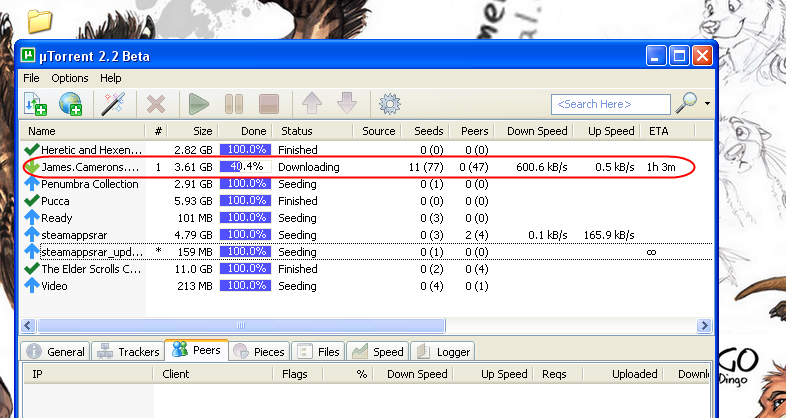Select the James.Camerons torrent row
The height and width of the screenshot is (418, 786).
[x=366, y=167]
